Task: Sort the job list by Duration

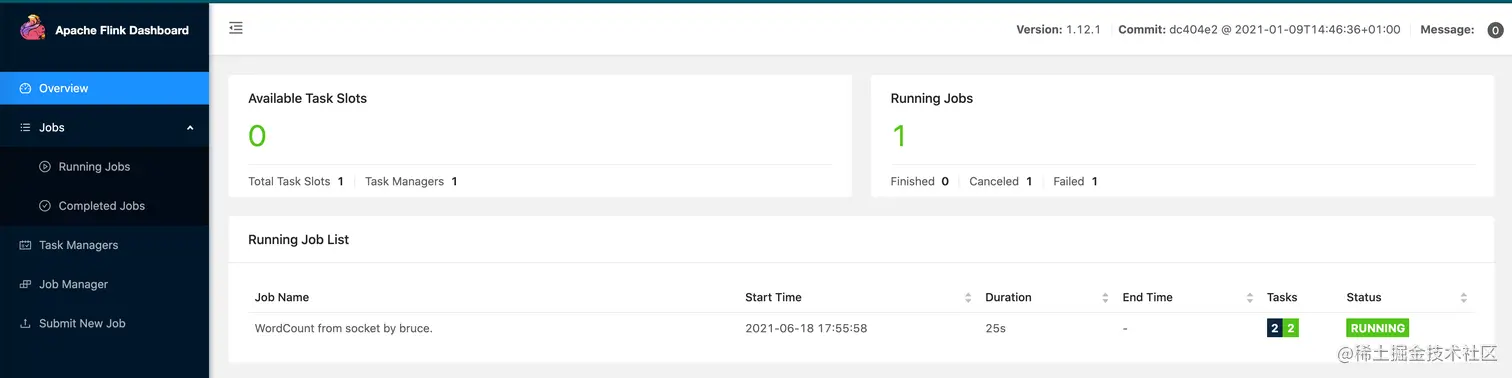Action: 1105,297
